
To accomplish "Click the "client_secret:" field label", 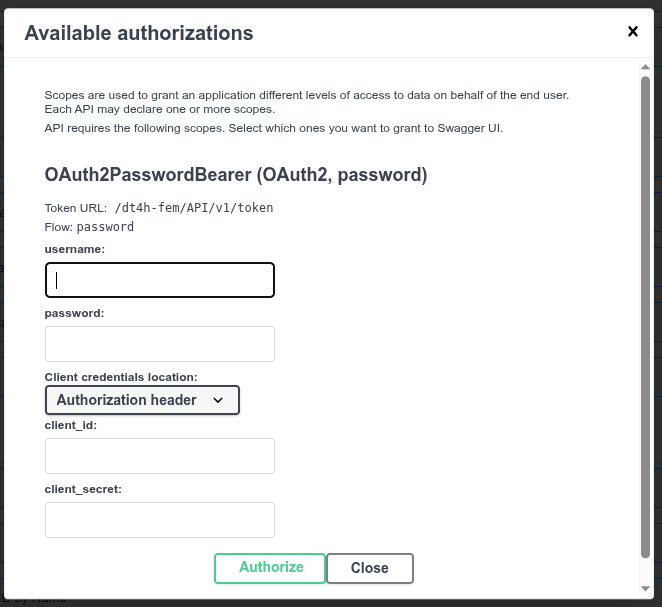I will [x=83, y=489].
